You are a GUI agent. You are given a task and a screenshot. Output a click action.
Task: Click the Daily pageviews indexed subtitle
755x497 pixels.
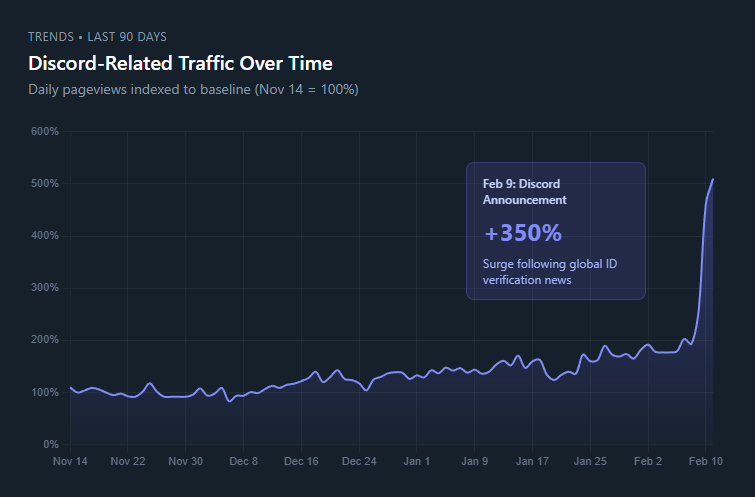tap(193, 90)
